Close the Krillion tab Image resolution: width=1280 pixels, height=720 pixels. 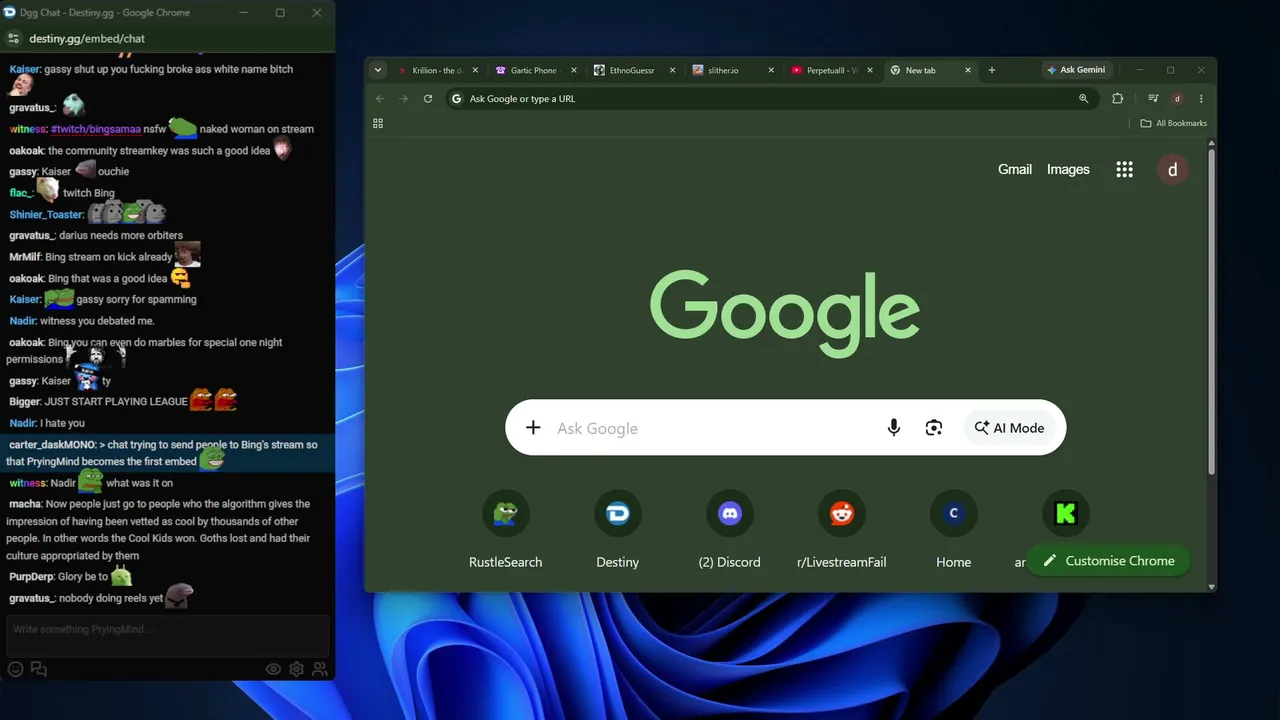[476, 70]
